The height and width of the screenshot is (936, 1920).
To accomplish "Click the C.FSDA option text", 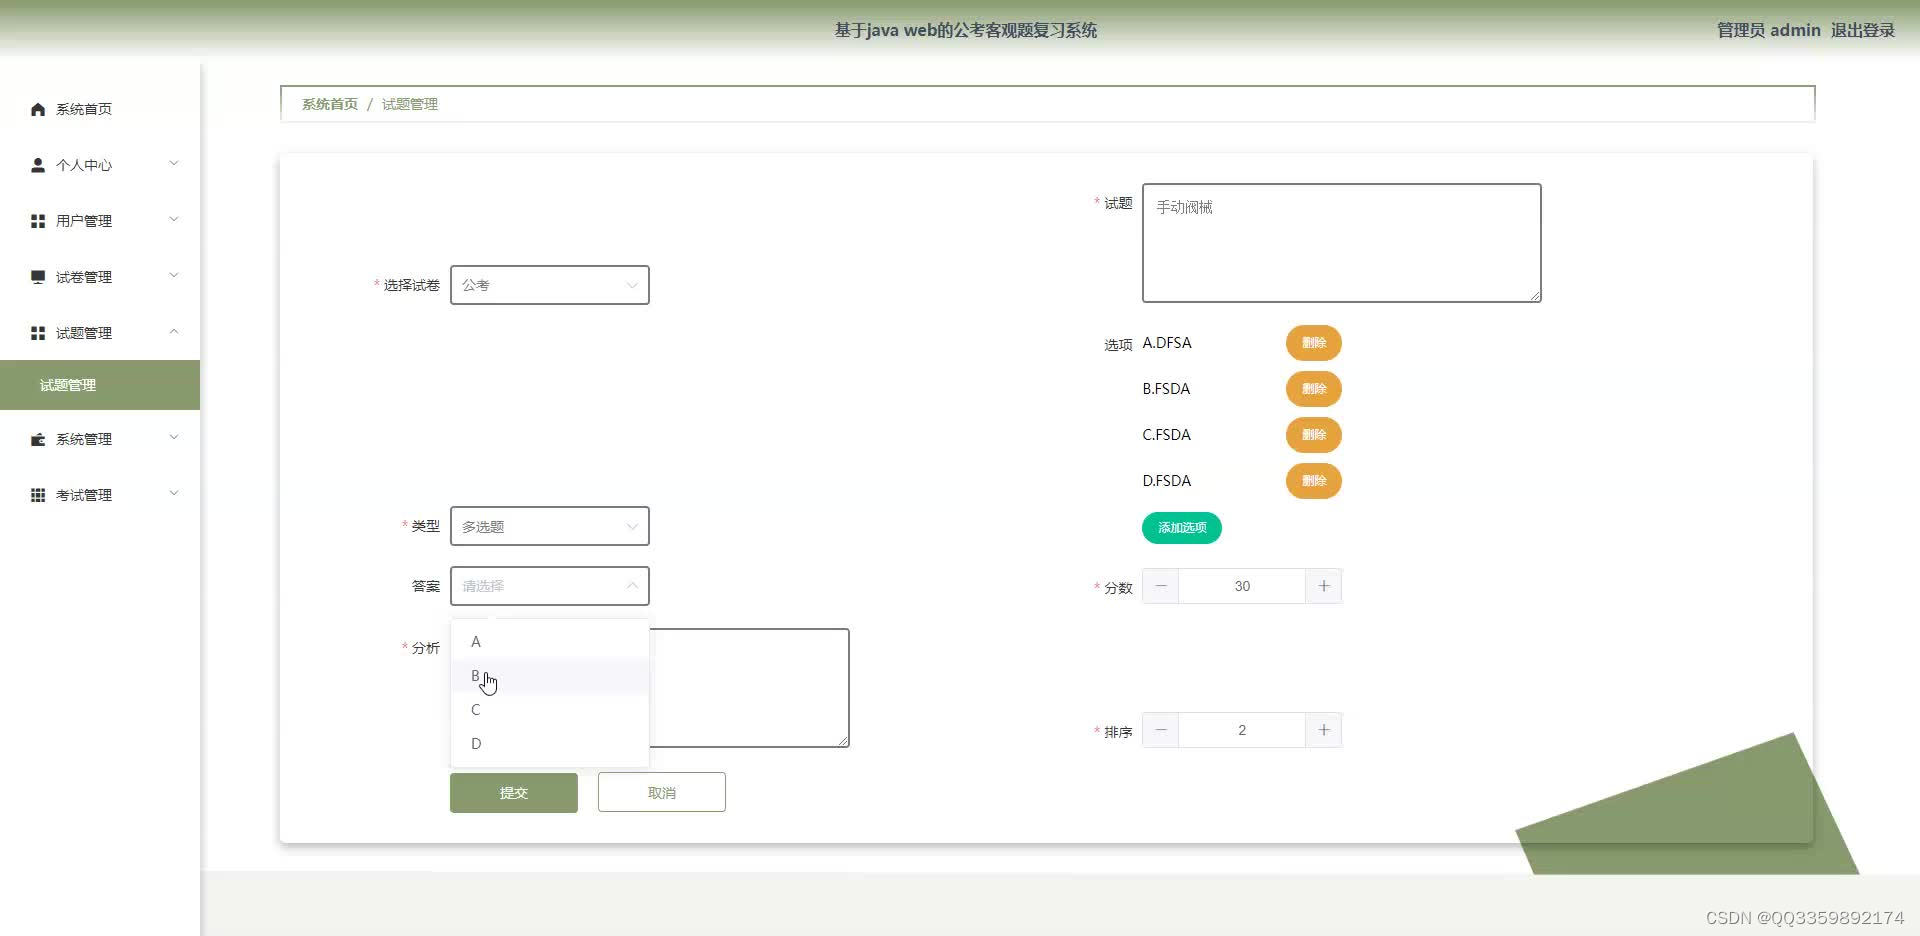I will [x=1167, y=435].
